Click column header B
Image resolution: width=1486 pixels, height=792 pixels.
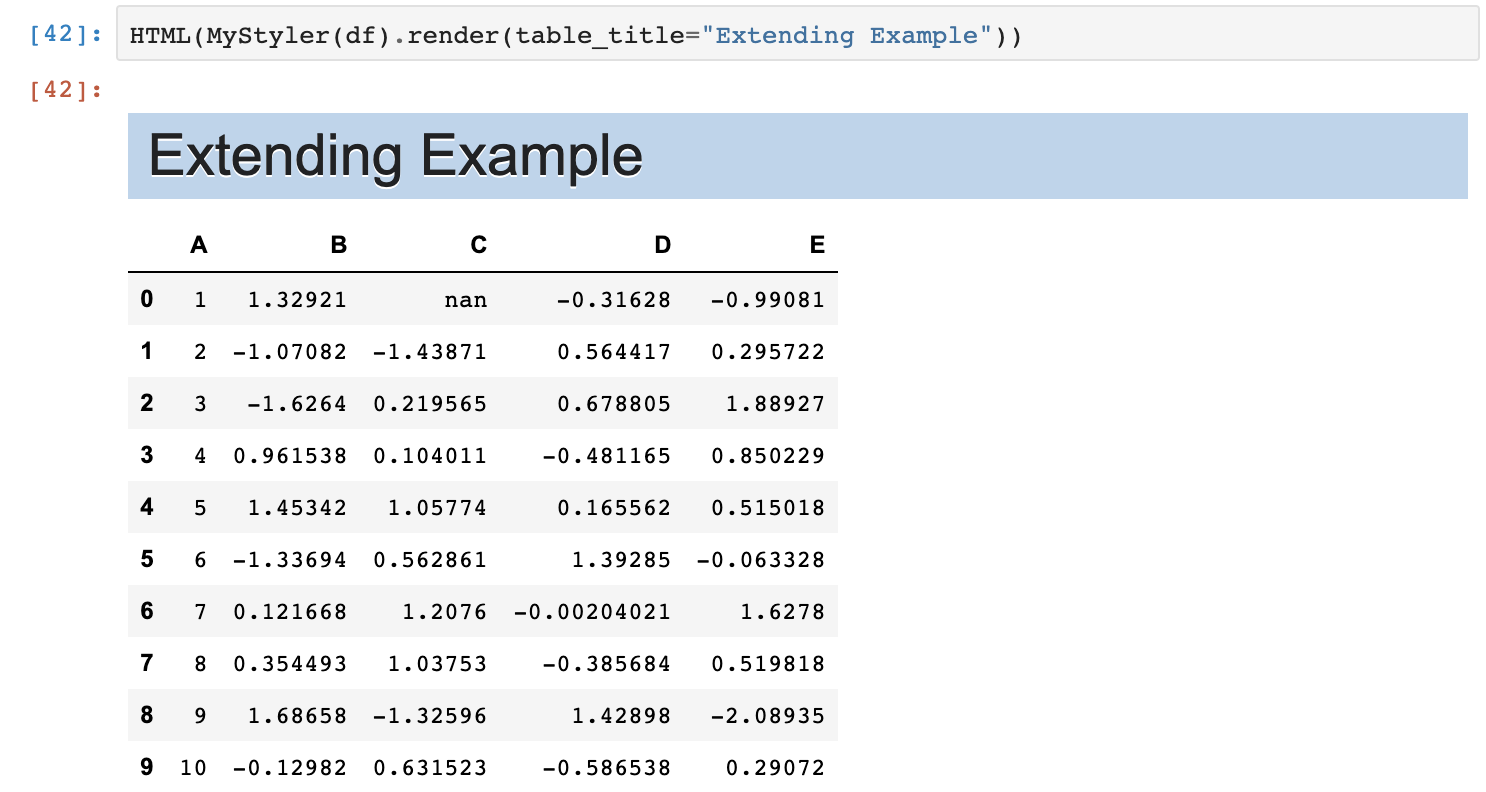coord(338,245)
